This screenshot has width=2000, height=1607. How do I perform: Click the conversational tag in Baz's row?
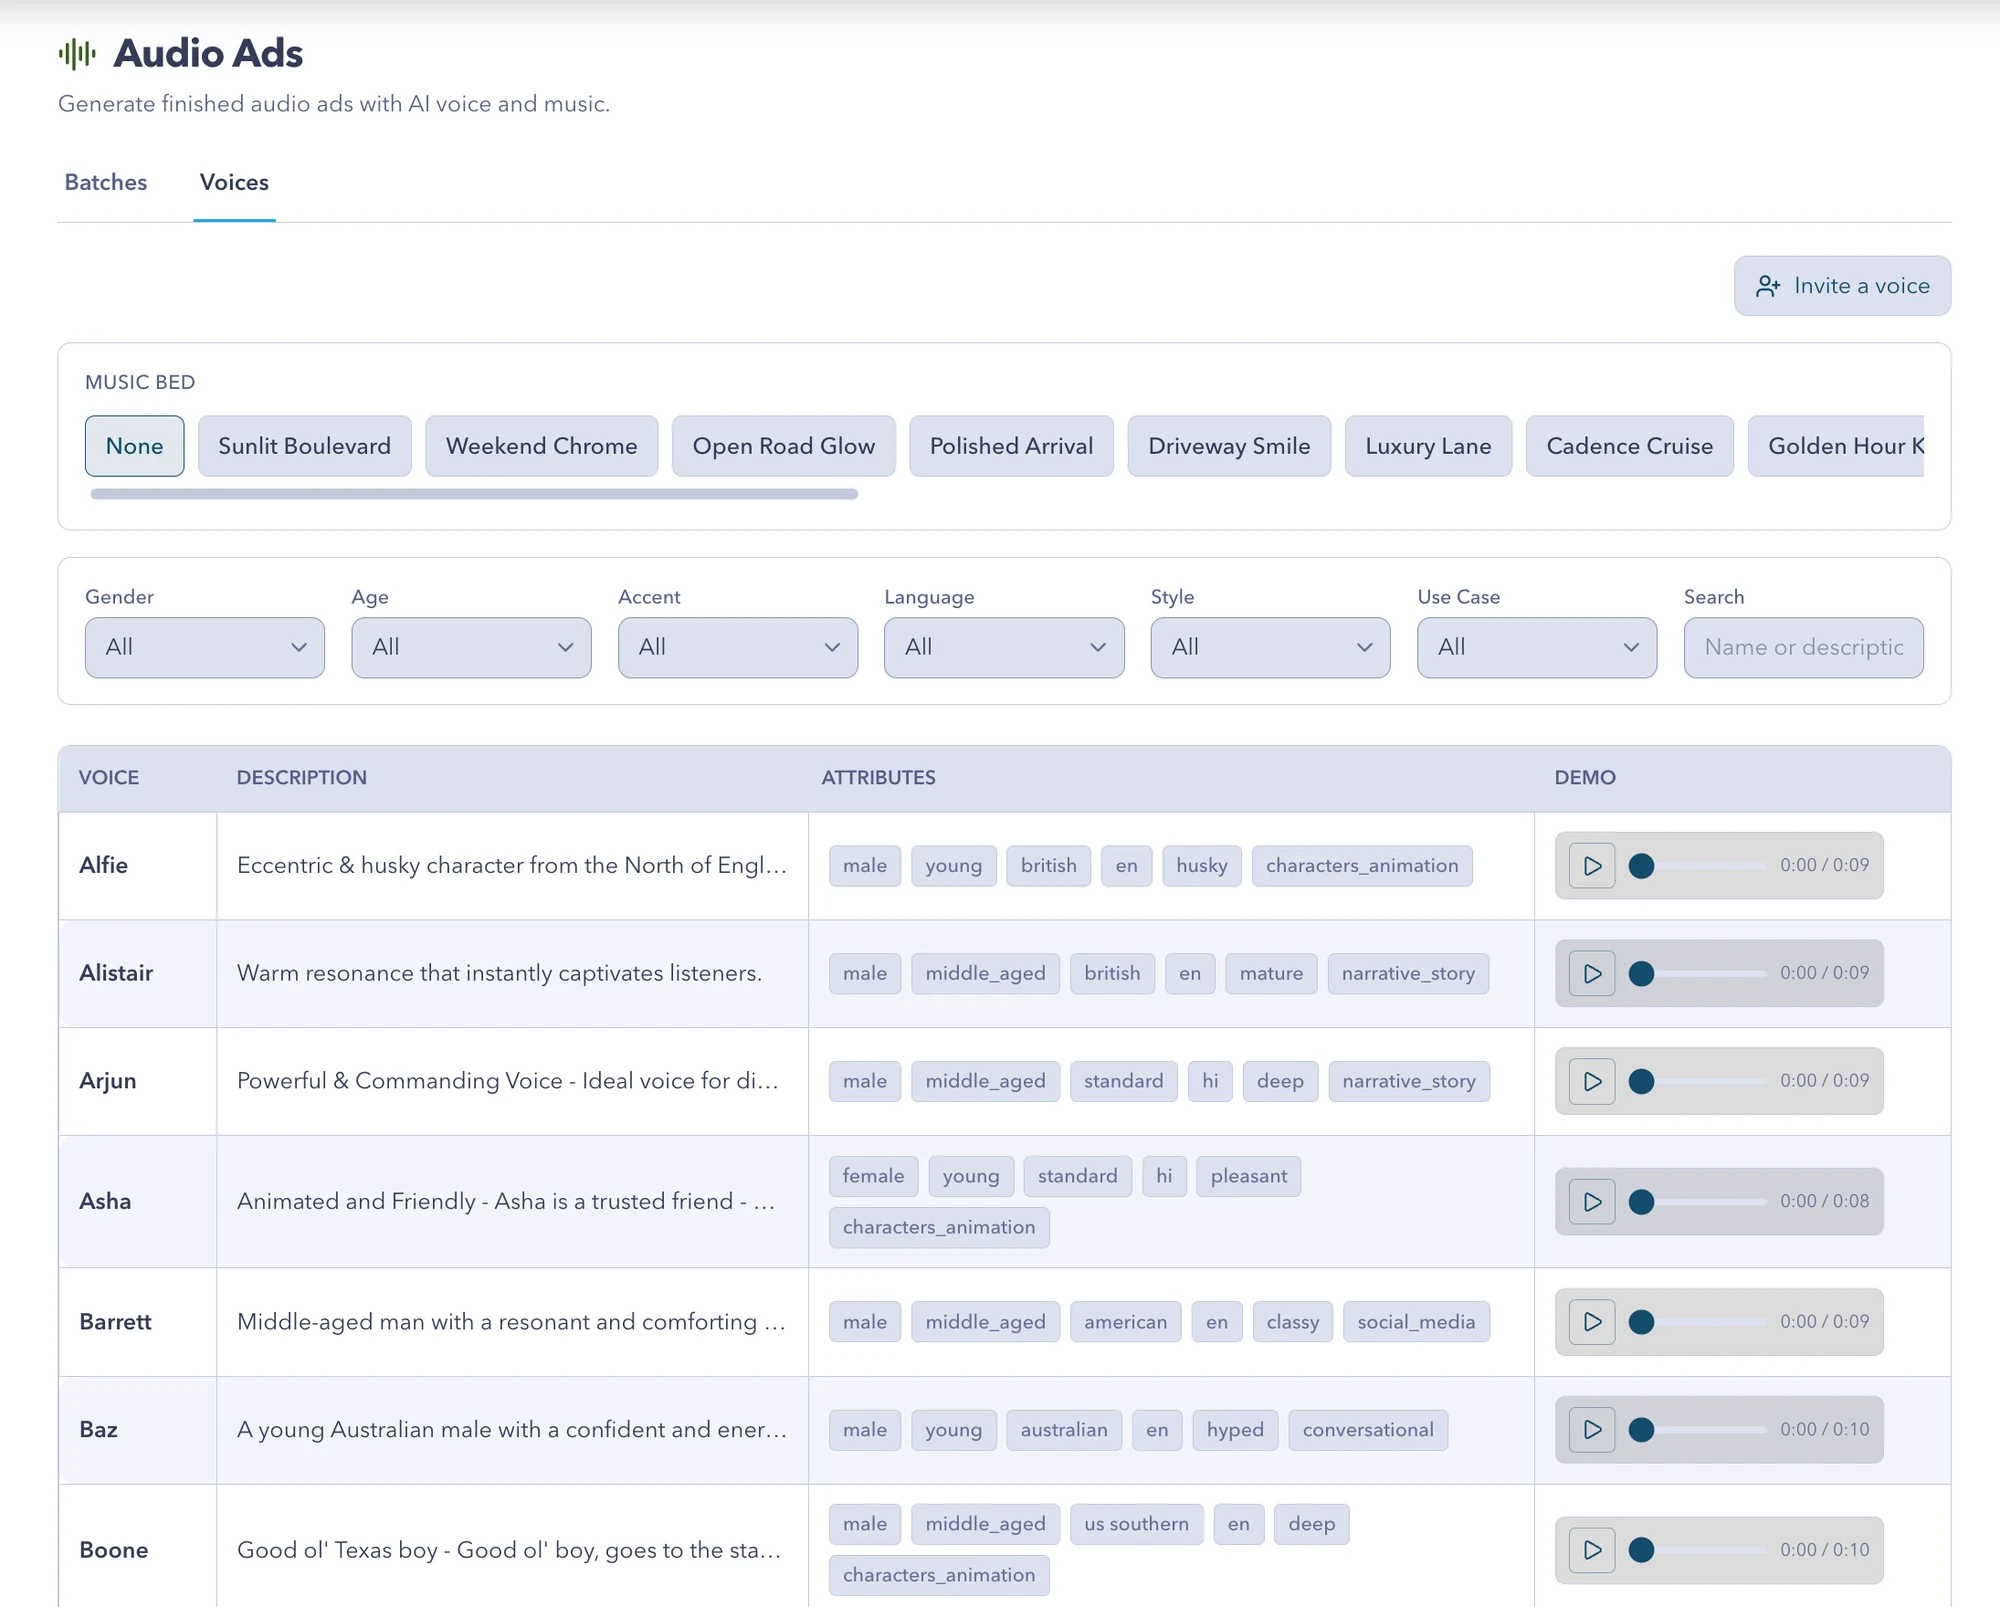click(1368, 1430)
